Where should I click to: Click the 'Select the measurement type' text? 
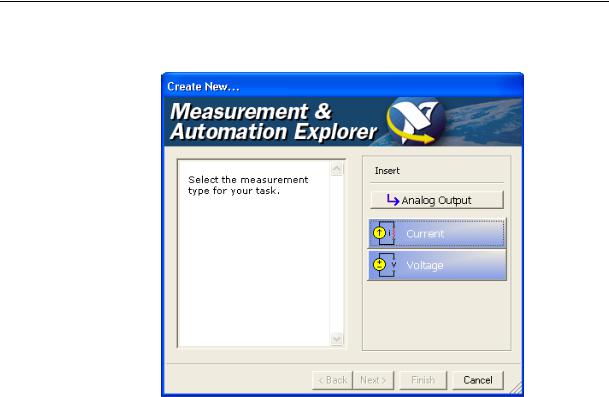click(x=248, y=185)
